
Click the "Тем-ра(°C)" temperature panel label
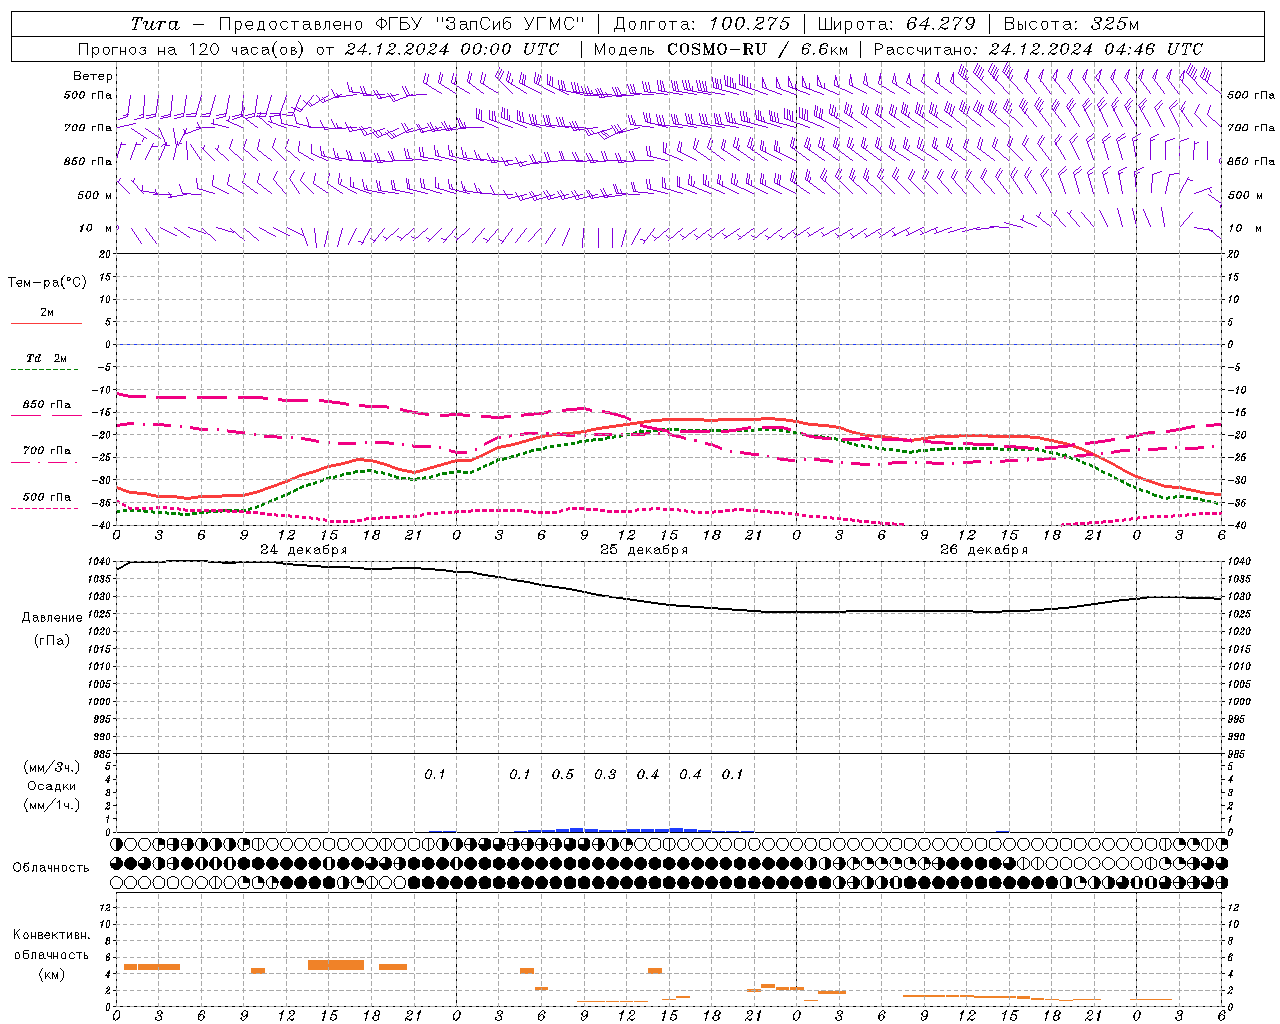point(47,283)
